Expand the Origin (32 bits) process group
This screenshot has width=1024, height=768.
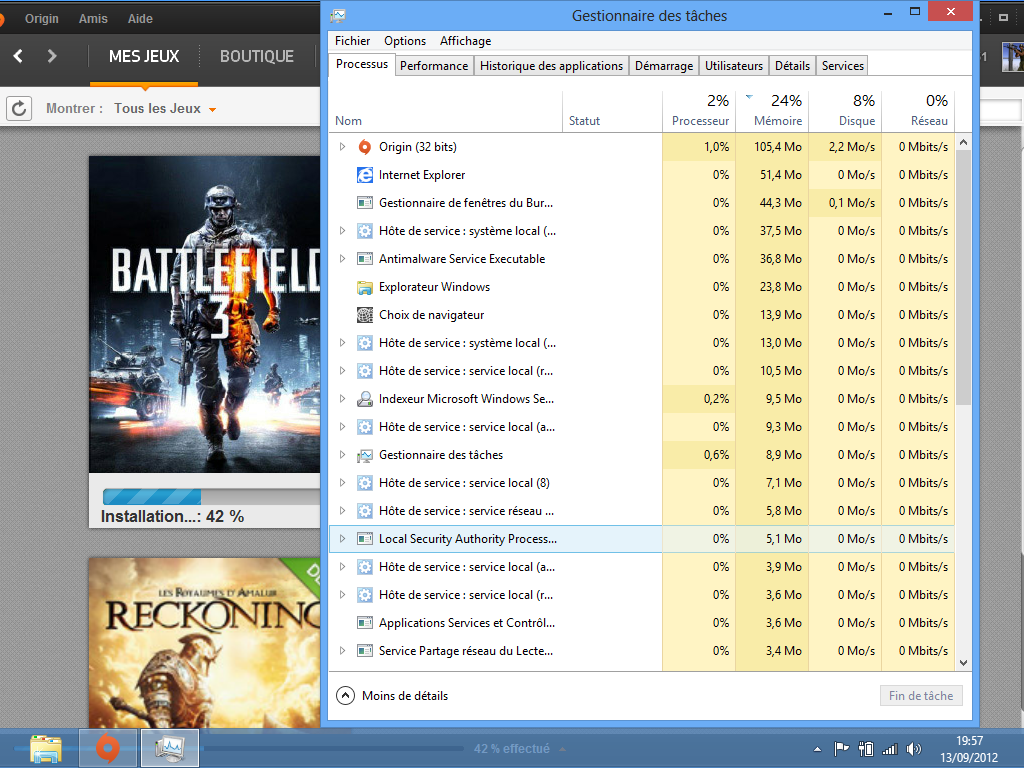(x=342, y=147)
